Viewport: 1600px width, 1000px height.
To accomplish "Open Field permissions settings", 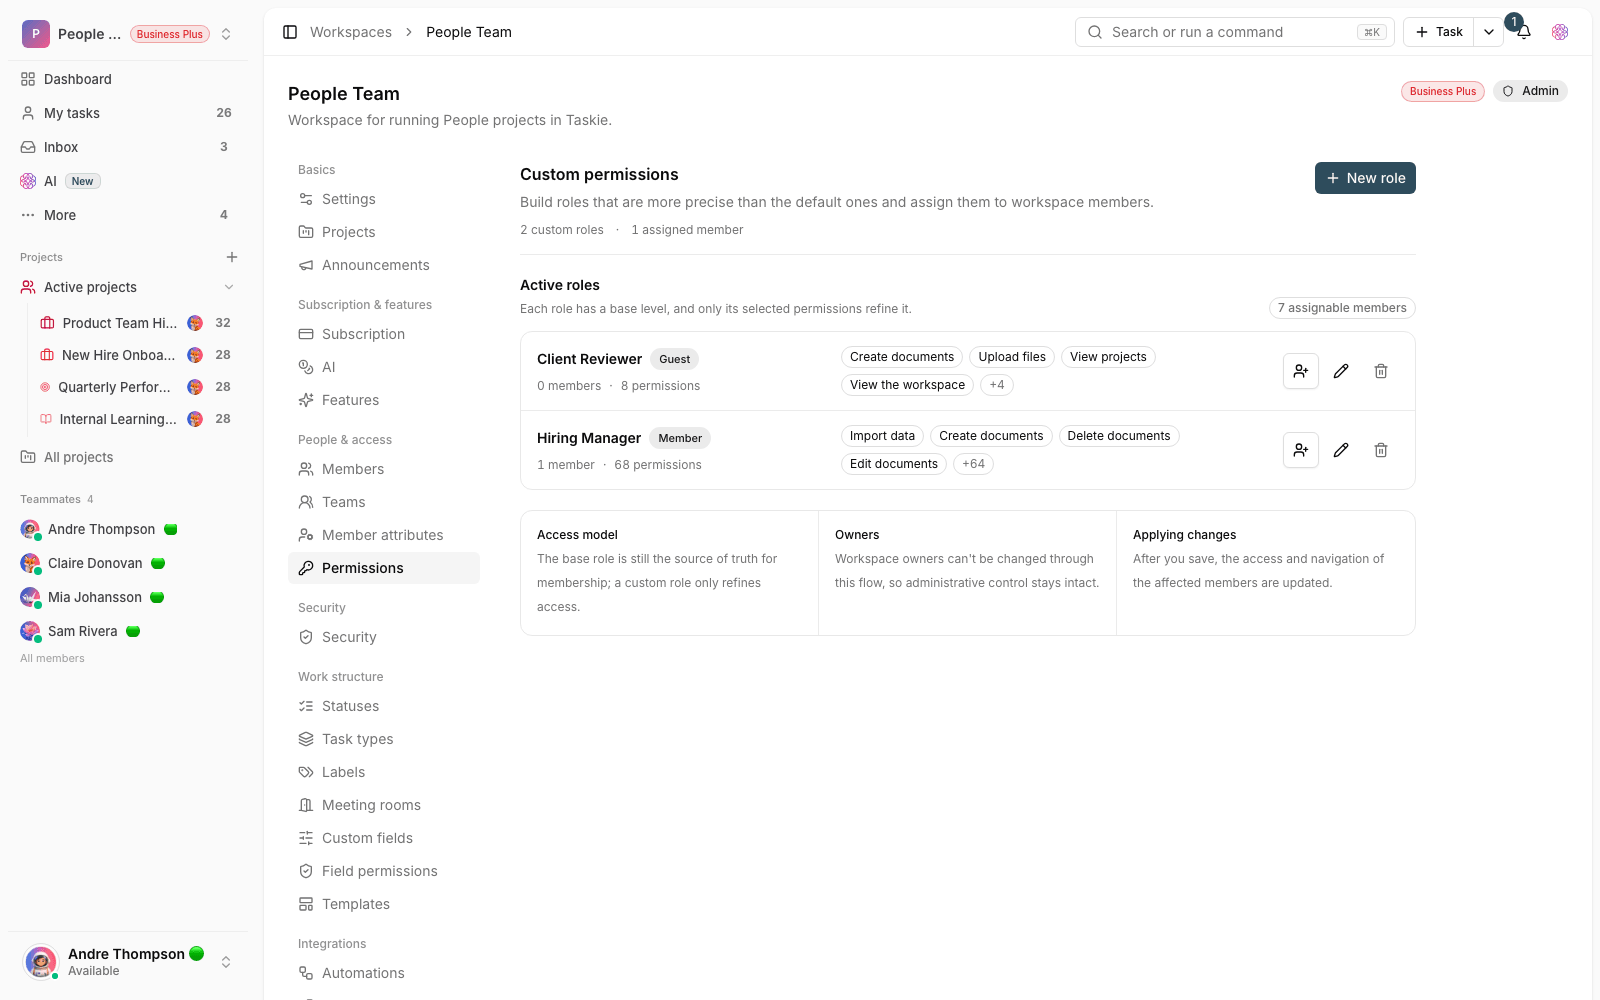I will pos(384,871).
